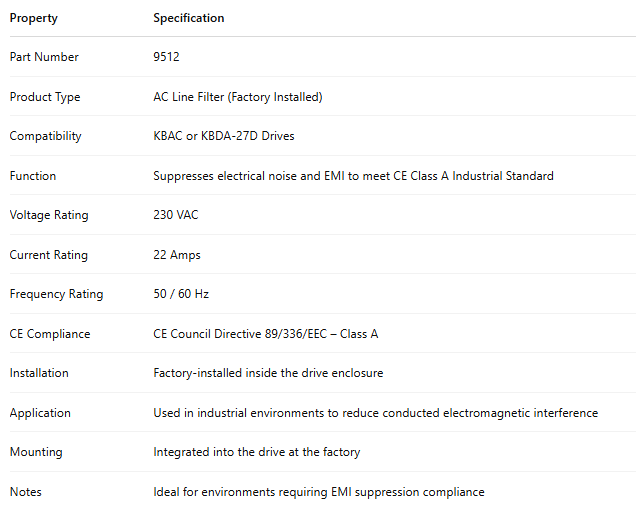Click the Compatibility row label
This screenshot has width=636, height=514.
point(46,136)
